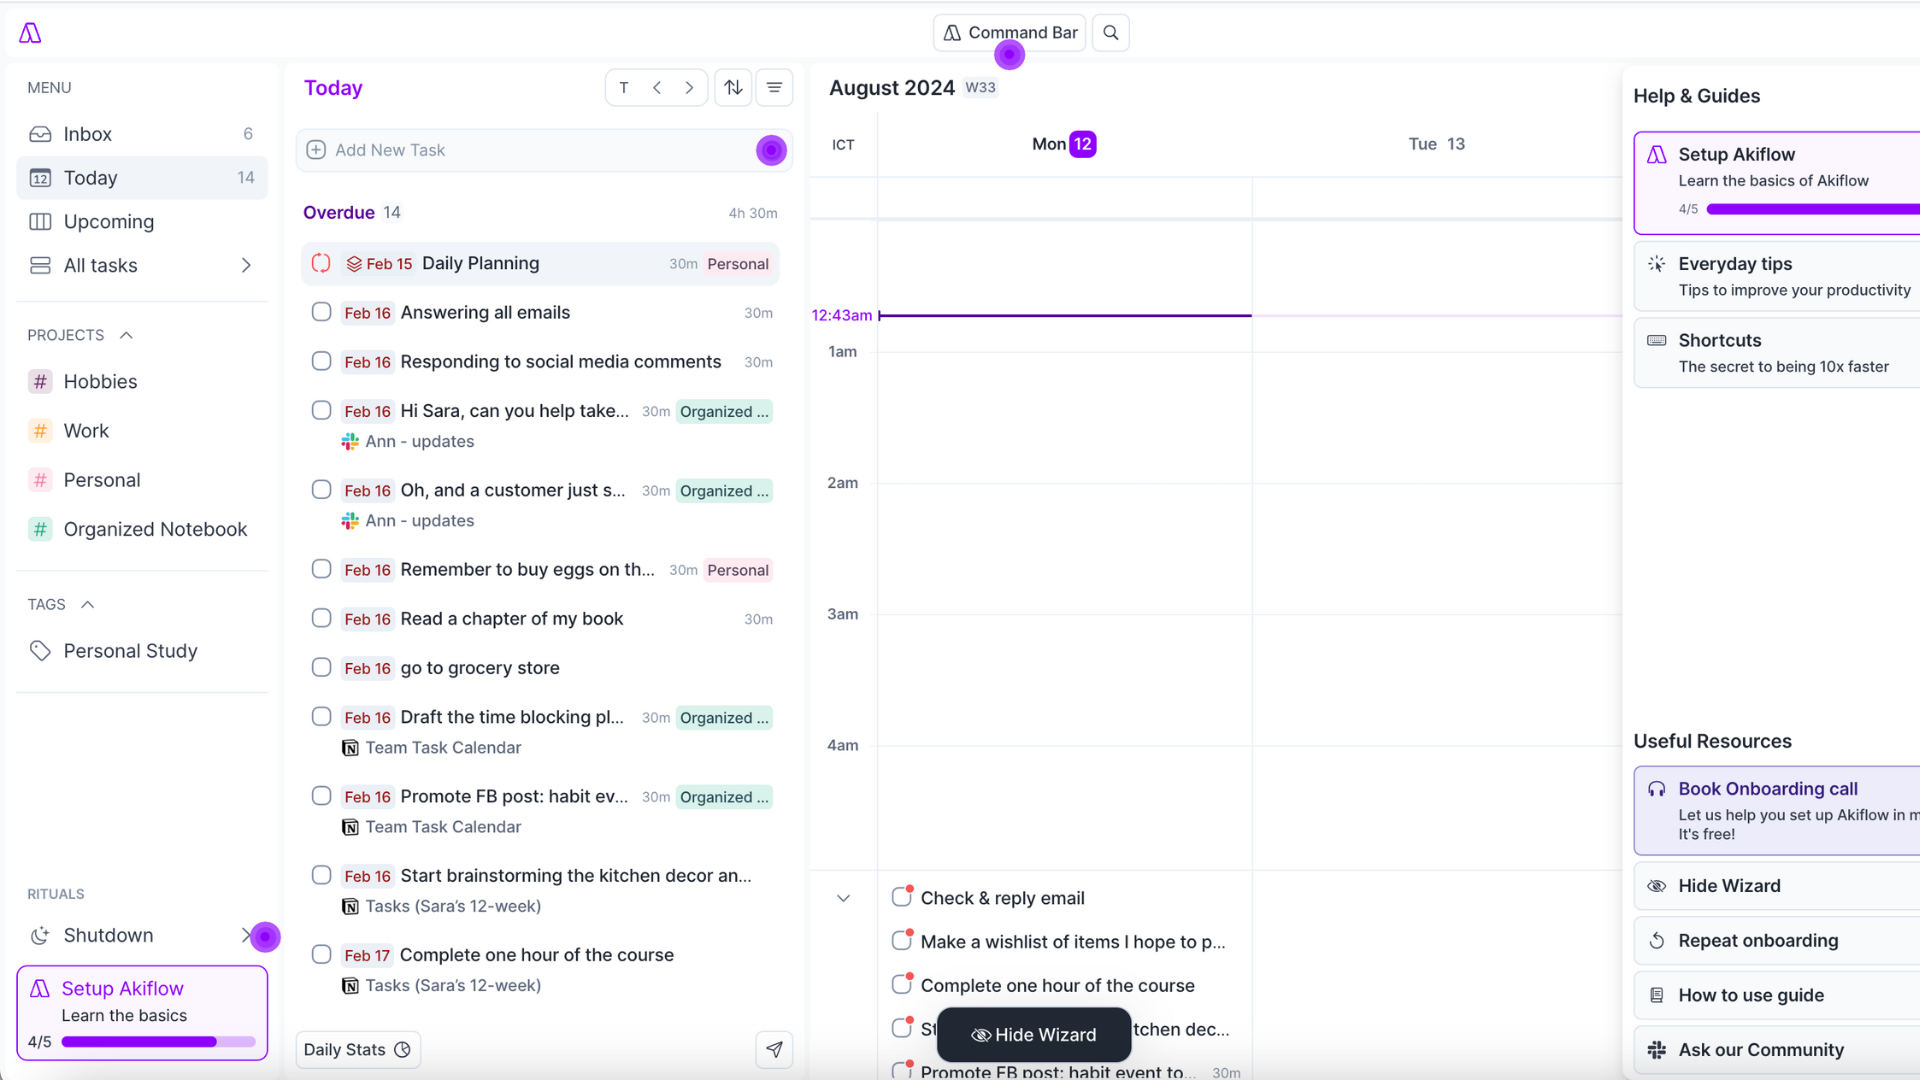
Task: Click the Daily Stats button
Action: (x=357, y=1049)
